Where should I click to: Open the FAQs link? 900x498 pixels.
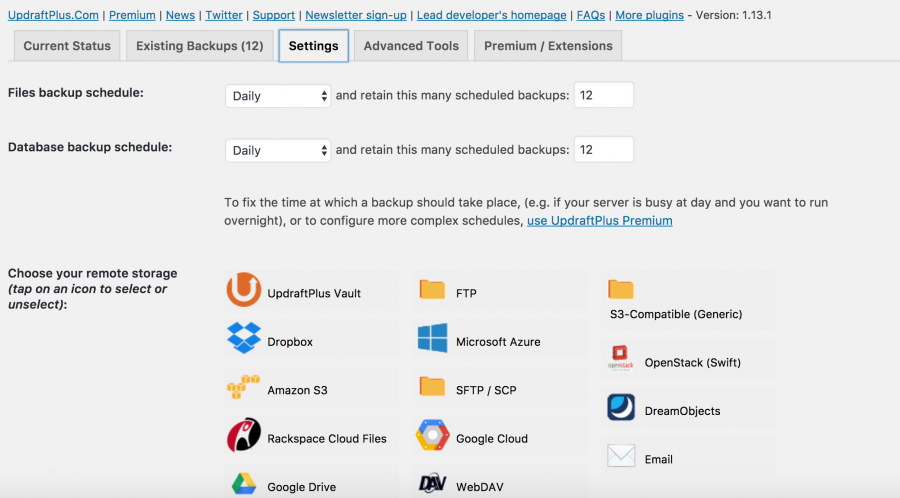click(x=591, y=15)
